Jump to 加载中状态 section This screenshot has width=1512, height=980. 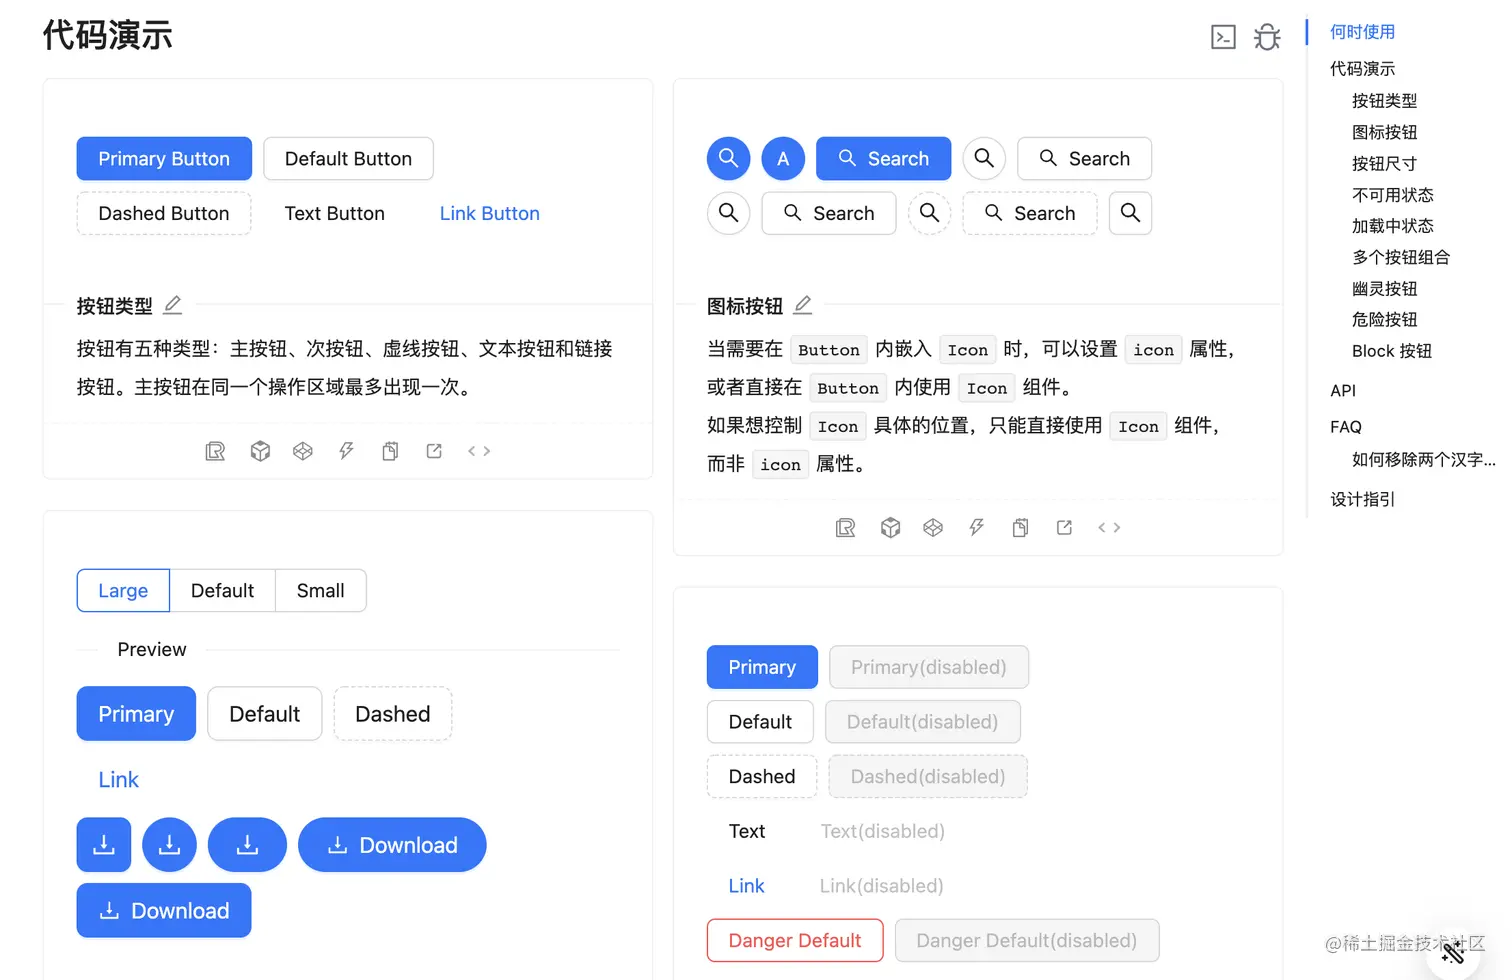click(1393, 226)
